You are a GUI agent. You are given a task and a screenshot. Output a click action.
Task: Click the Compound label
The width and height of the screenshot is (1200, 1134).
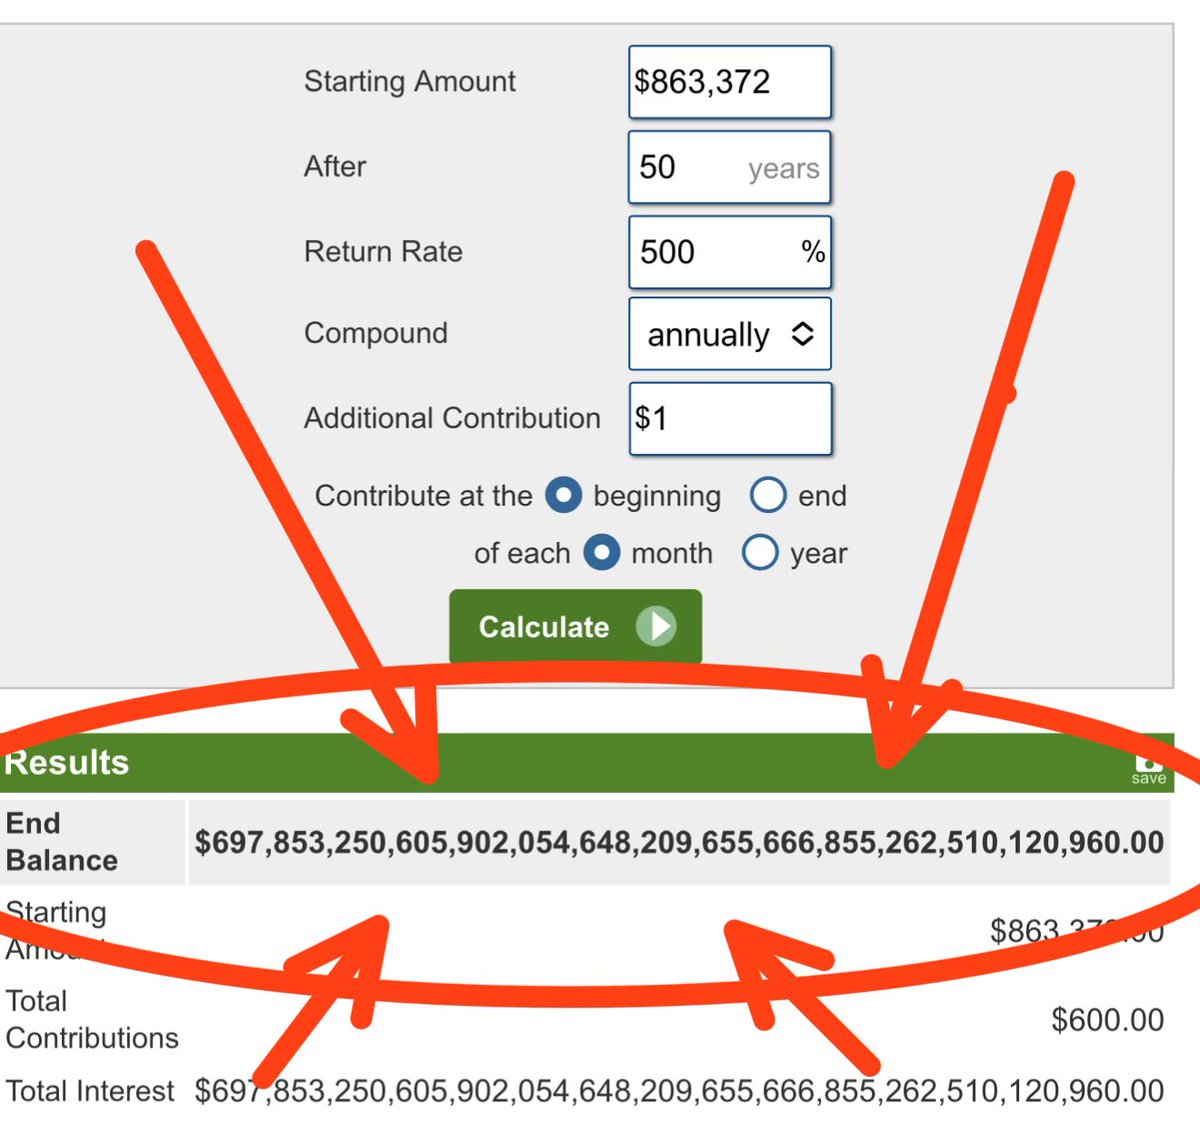[x=376, y=333]
